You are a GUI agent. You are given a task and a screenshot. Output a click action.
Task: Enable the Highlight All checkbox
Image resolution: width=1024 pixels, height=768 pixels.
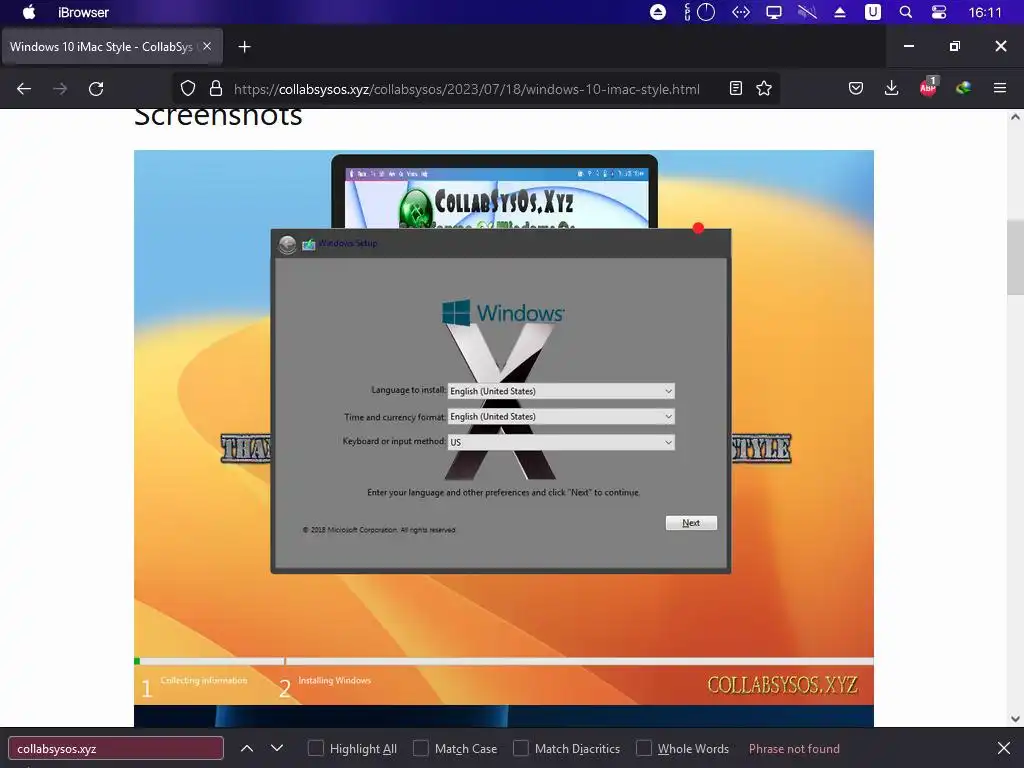point(315,748)
